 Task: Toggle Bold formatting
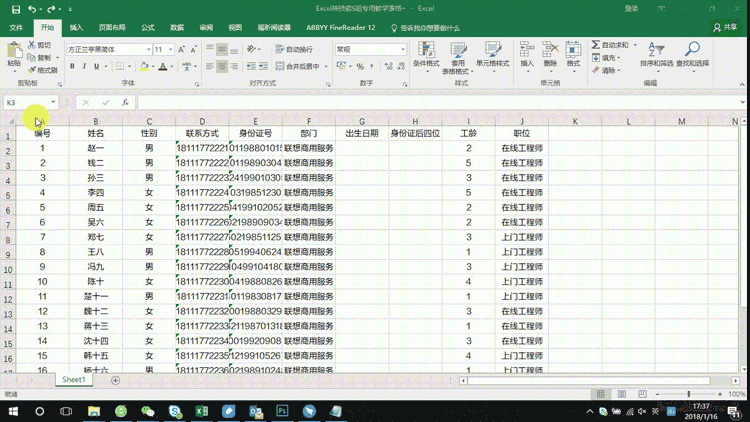(x=71, y=66)
